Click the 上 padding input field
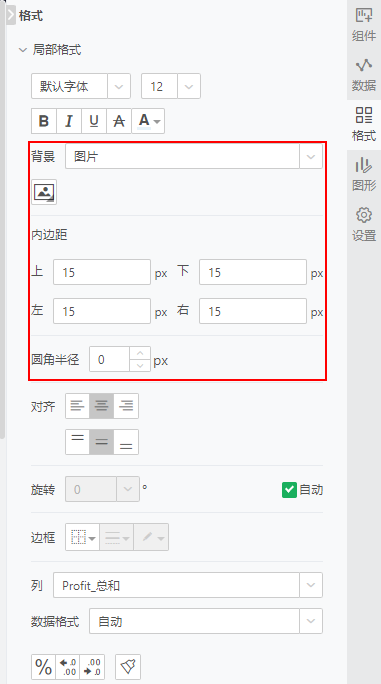Viewport: 381px width, 684px height. click(x=102, y=272)
